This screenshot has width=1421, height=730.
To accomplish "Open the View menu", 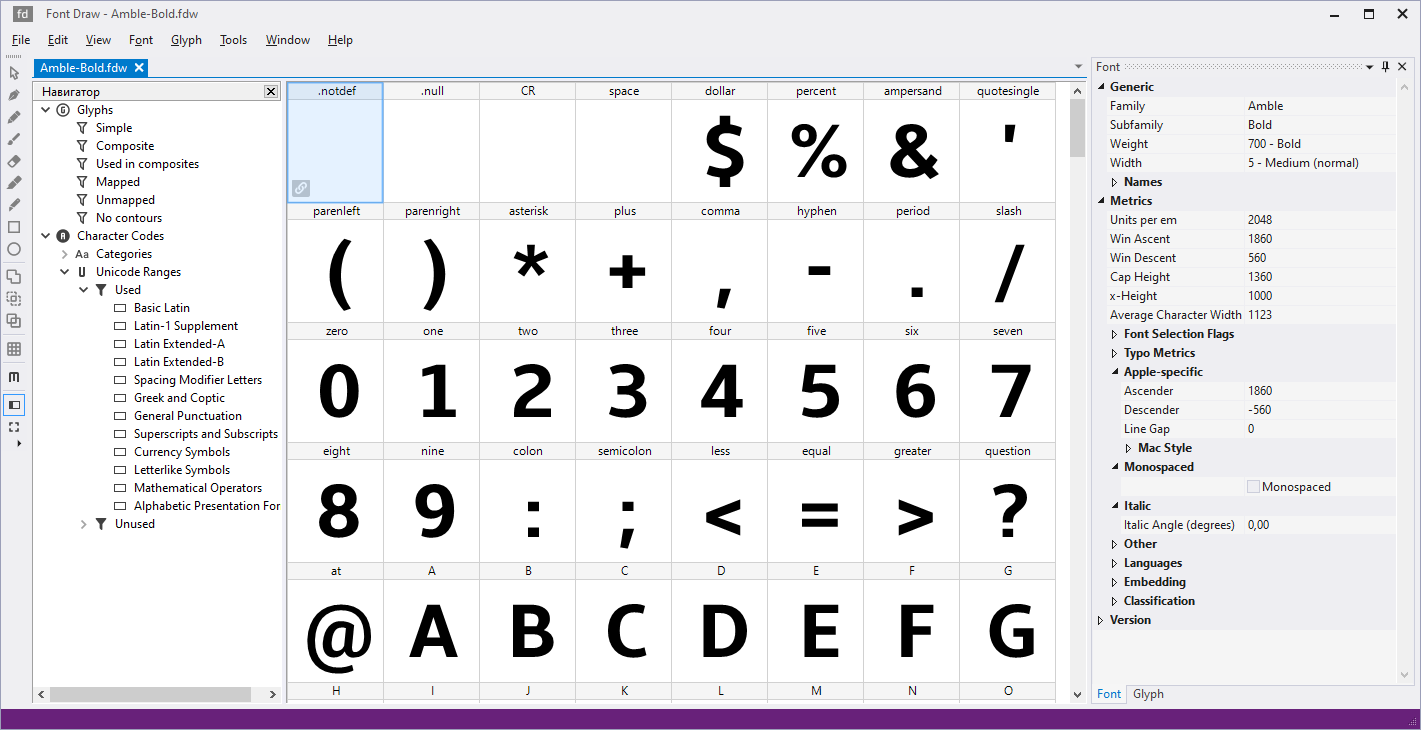I will [x=98, y=40].
